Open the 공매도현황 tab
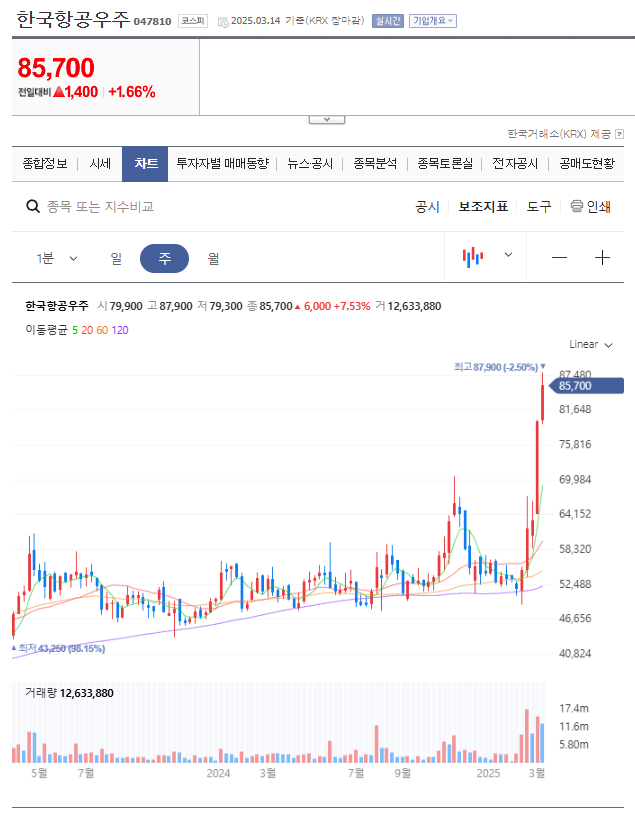635x817 pixels. coord(587,164)
